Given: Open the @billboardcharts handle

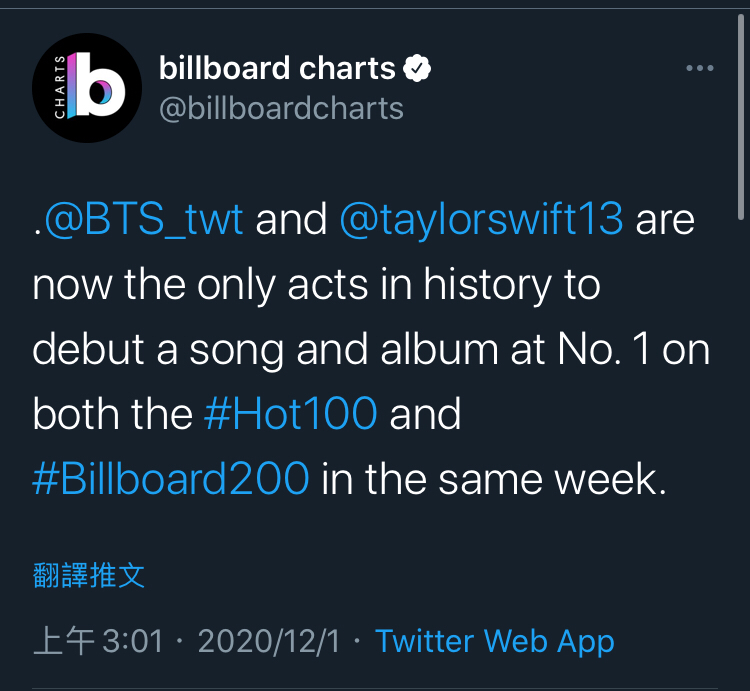Looking at the screenshot, I should 281,109.
